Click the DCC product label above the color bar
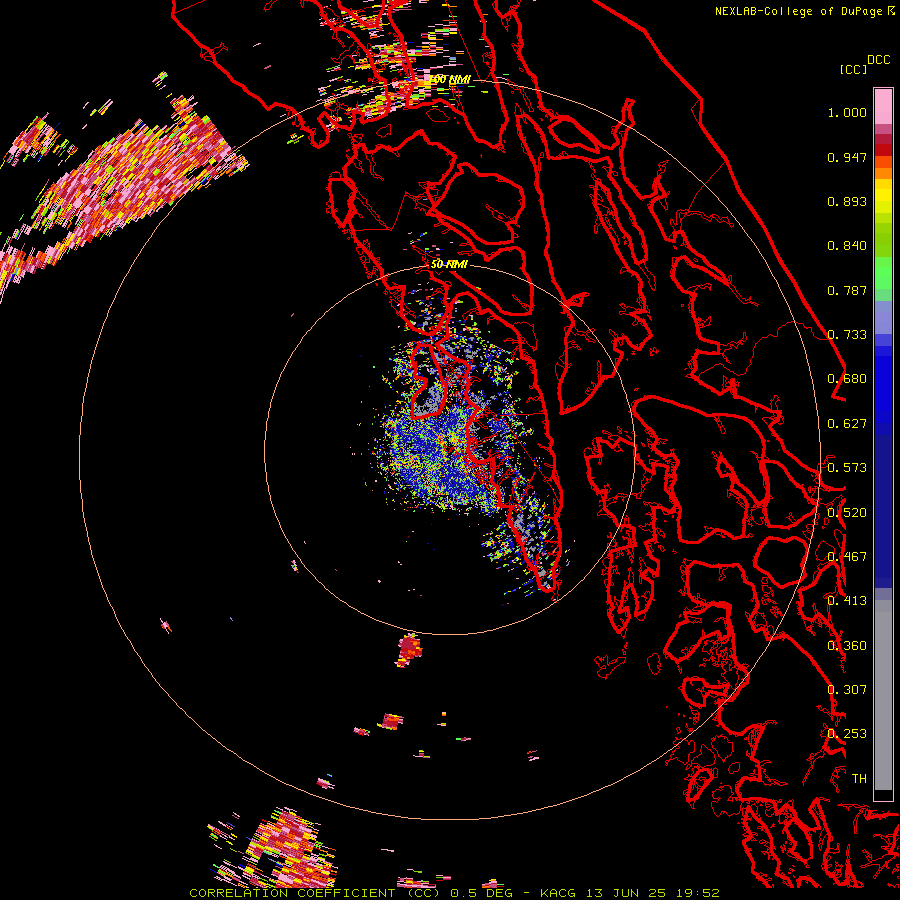The height and width of the screenshot is (900, 900). (x=878, y=60)
